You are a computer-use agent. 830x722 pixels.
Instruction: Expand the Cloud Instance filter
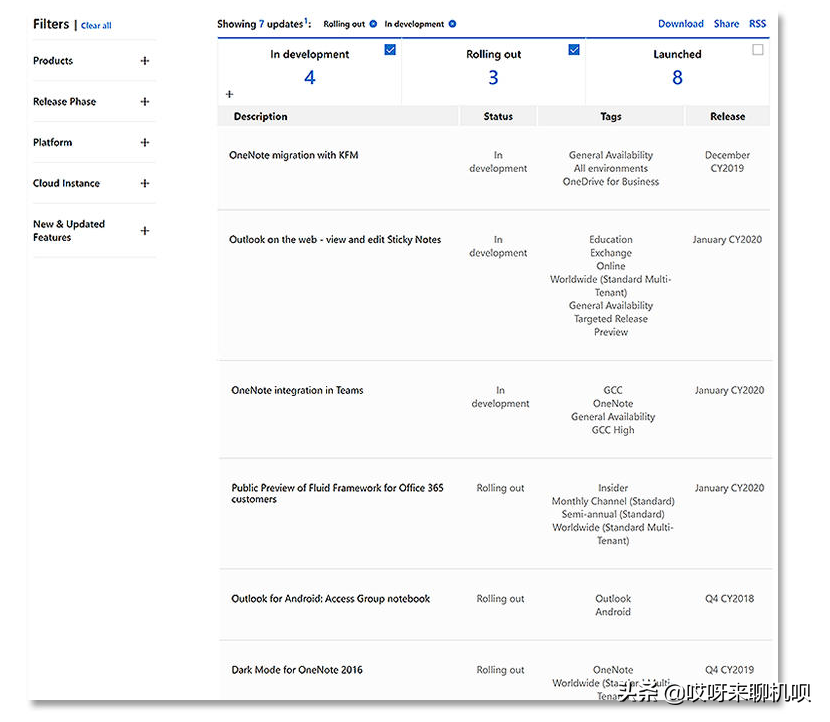(145, 183)
